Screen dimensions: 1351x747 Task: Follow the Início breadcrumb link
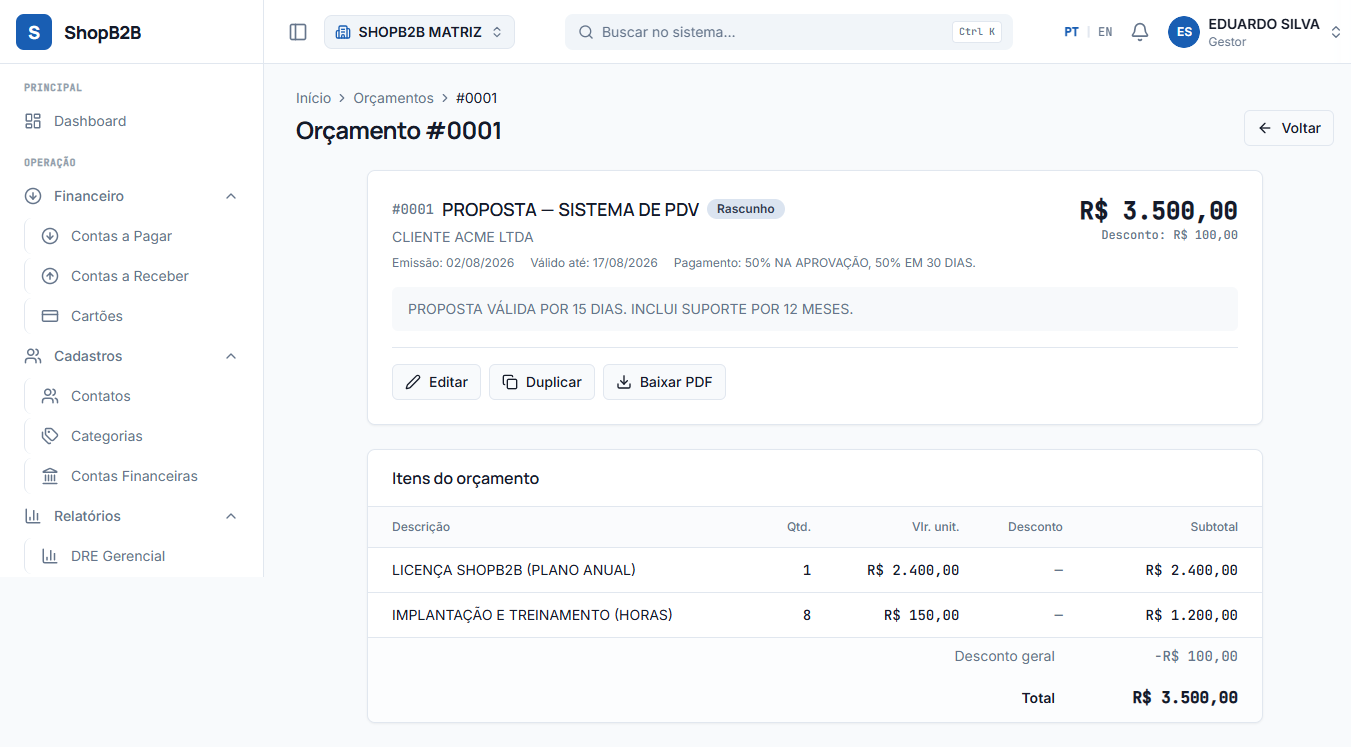click(313, 98)
